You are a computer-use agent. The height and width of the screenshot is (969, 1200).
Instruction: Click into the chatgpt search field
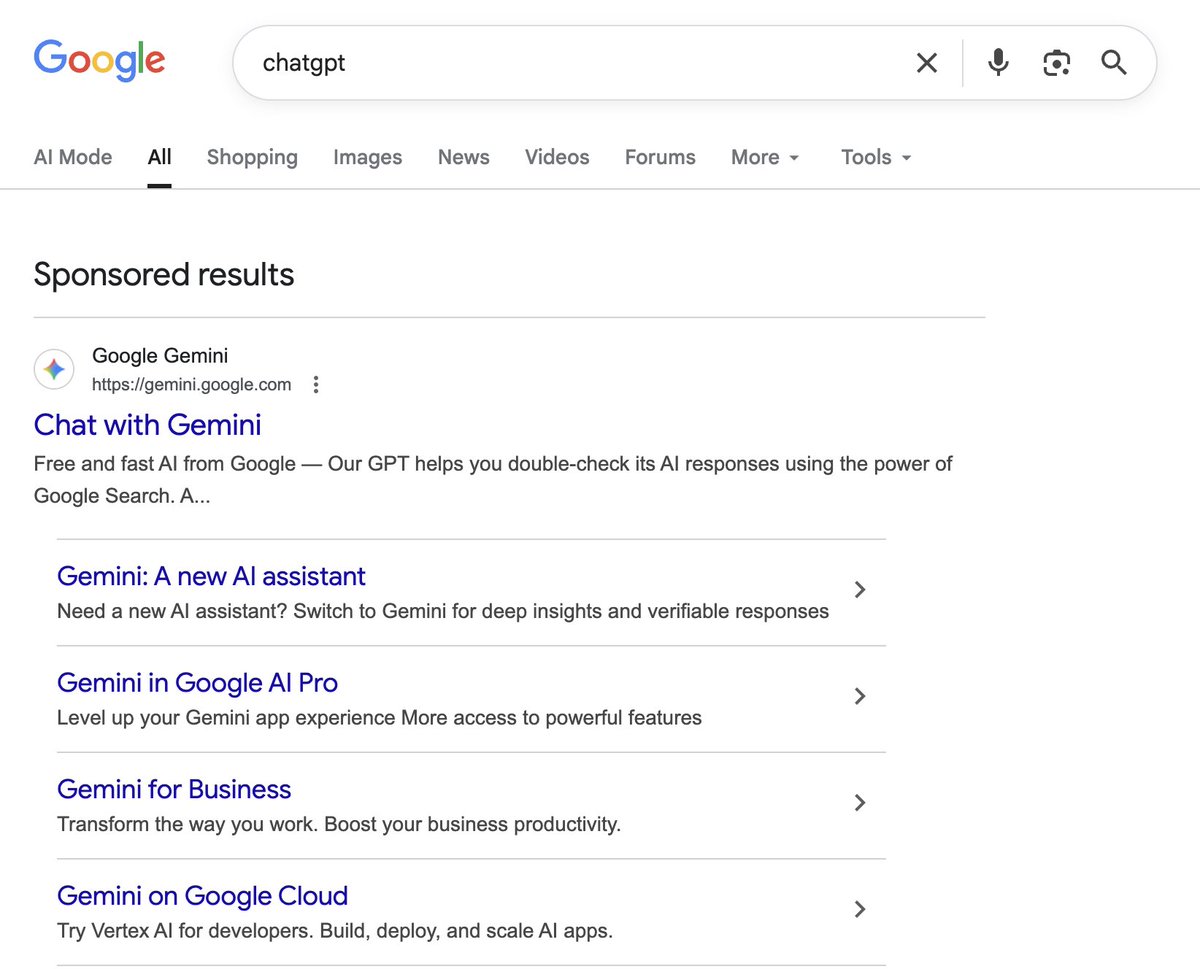[580, 63]
